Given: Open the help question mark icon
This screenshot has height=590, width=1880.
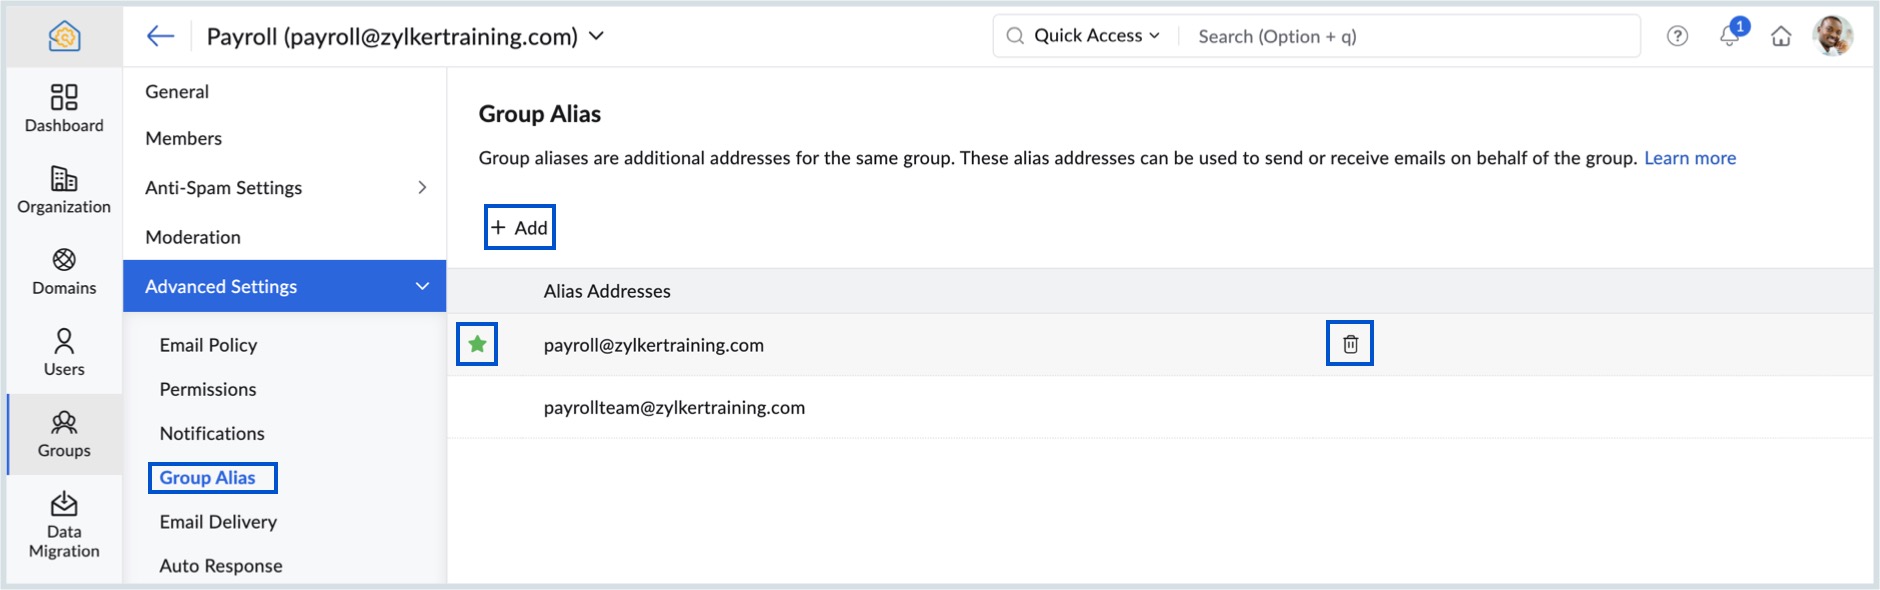Looking at the screenshot, I should coord(1677,36).
